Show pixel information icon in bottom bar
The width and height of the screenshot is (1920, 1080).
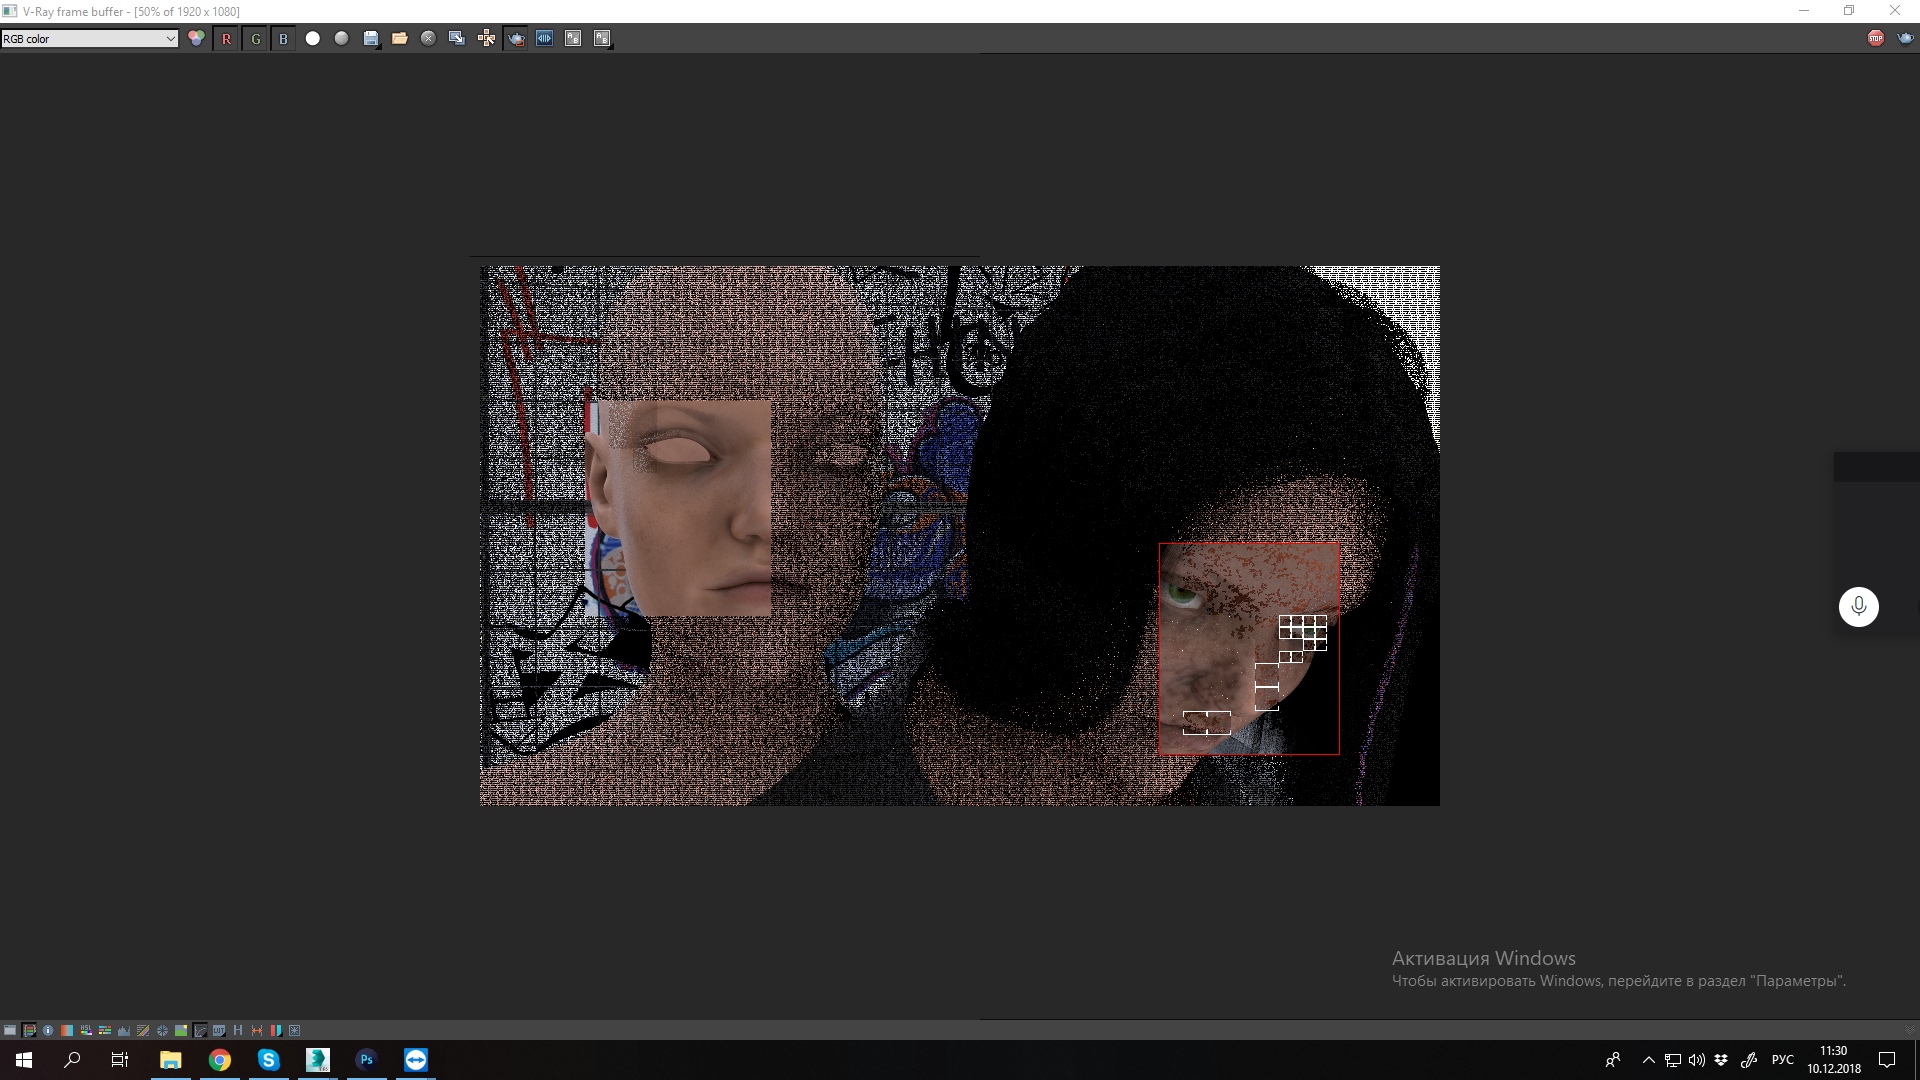pyautogui.click(x=48, y=1030)
